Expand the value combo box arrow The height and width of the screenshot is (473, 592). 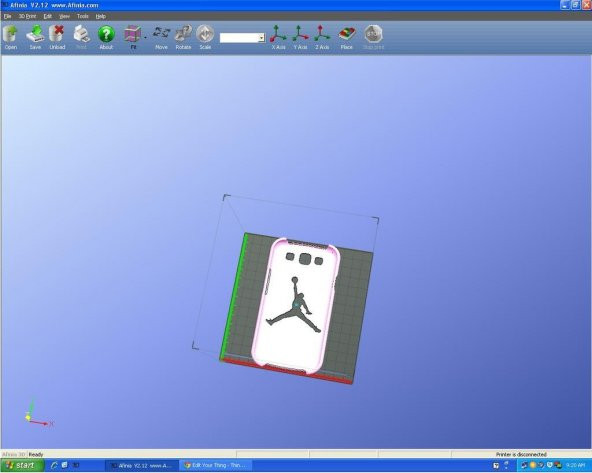coord(262,38)
